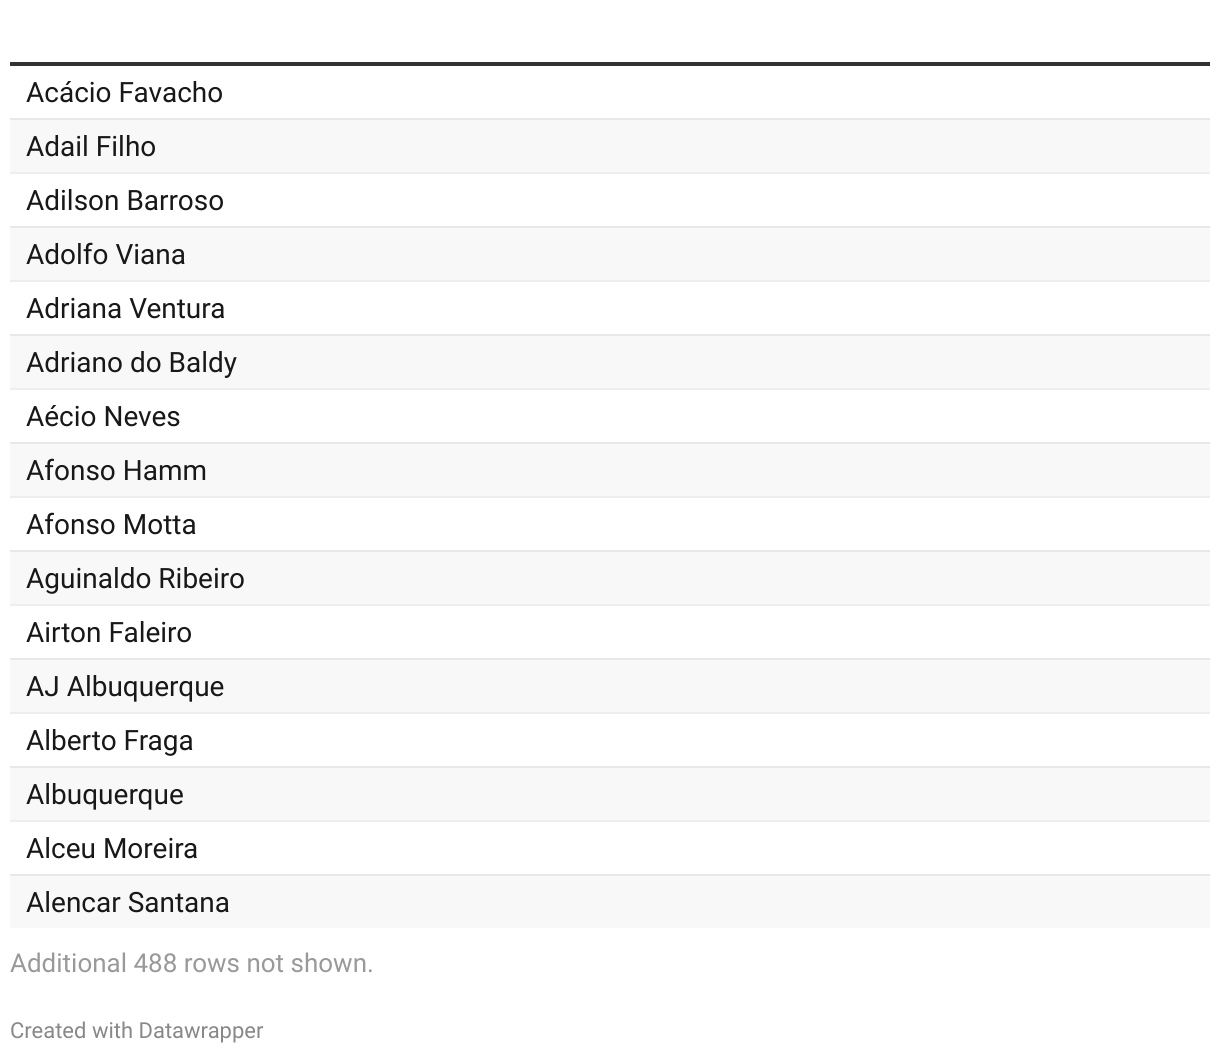The width and height of the screenshot is (1220, 1054).
Task: Click the Alceu Moreira row
Action: pyautogui.click(x=112, y=849)
